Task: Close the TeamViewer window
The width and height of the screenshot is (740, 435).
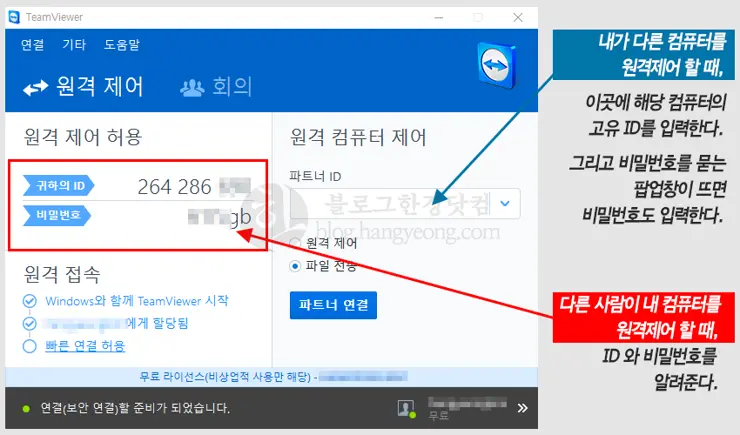Action: 518,17
